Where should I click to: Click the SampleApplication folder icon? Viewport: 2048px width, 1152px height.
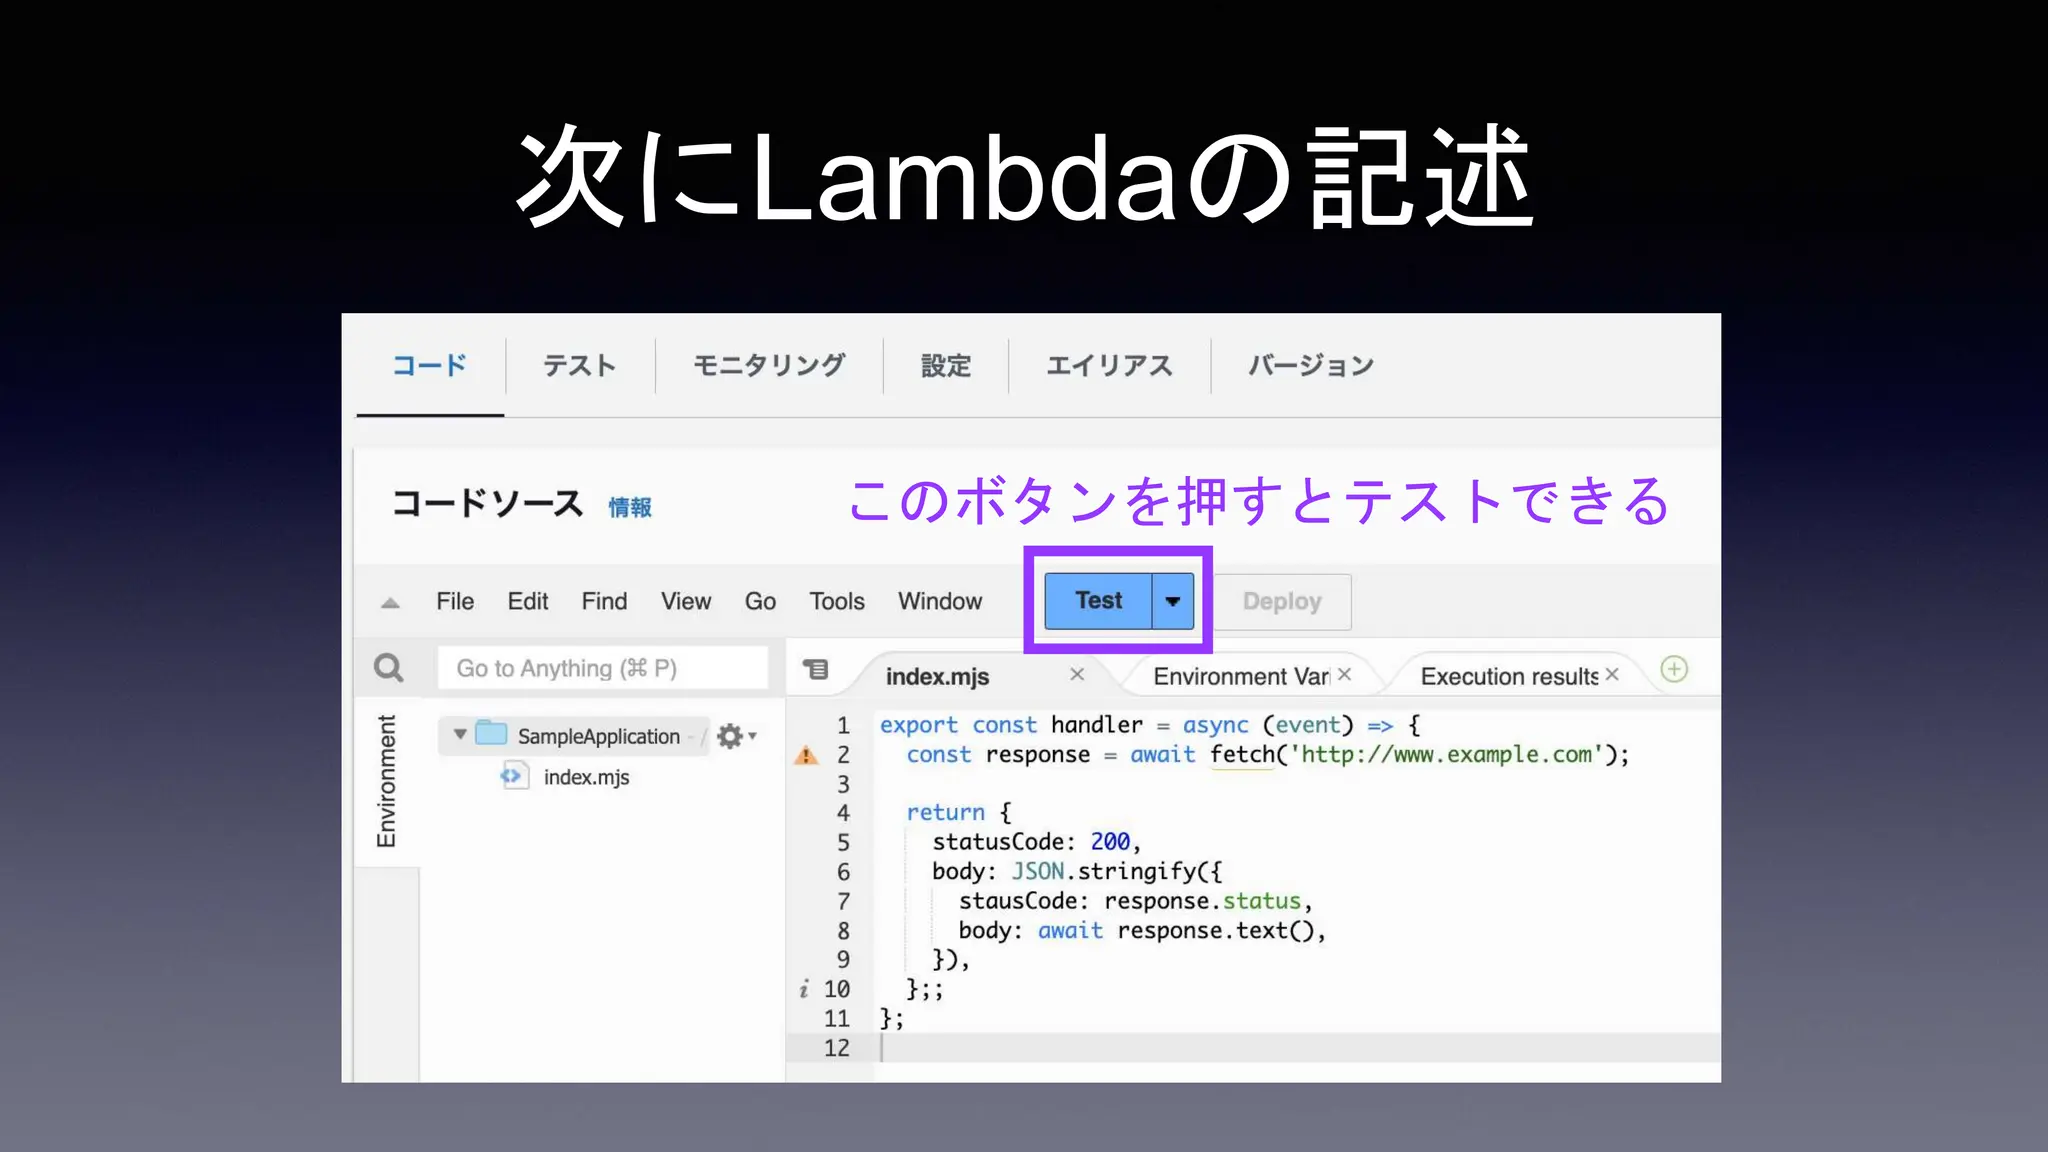pos(491,734)
